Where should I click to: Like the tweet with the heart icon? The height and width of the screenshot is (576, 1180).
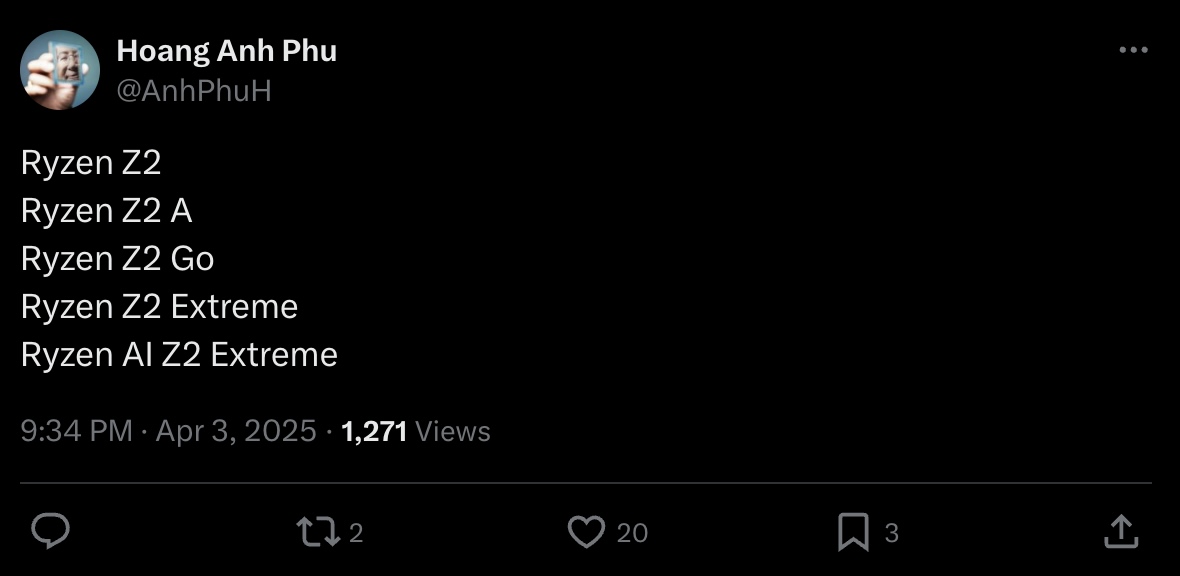coord(586,532)
